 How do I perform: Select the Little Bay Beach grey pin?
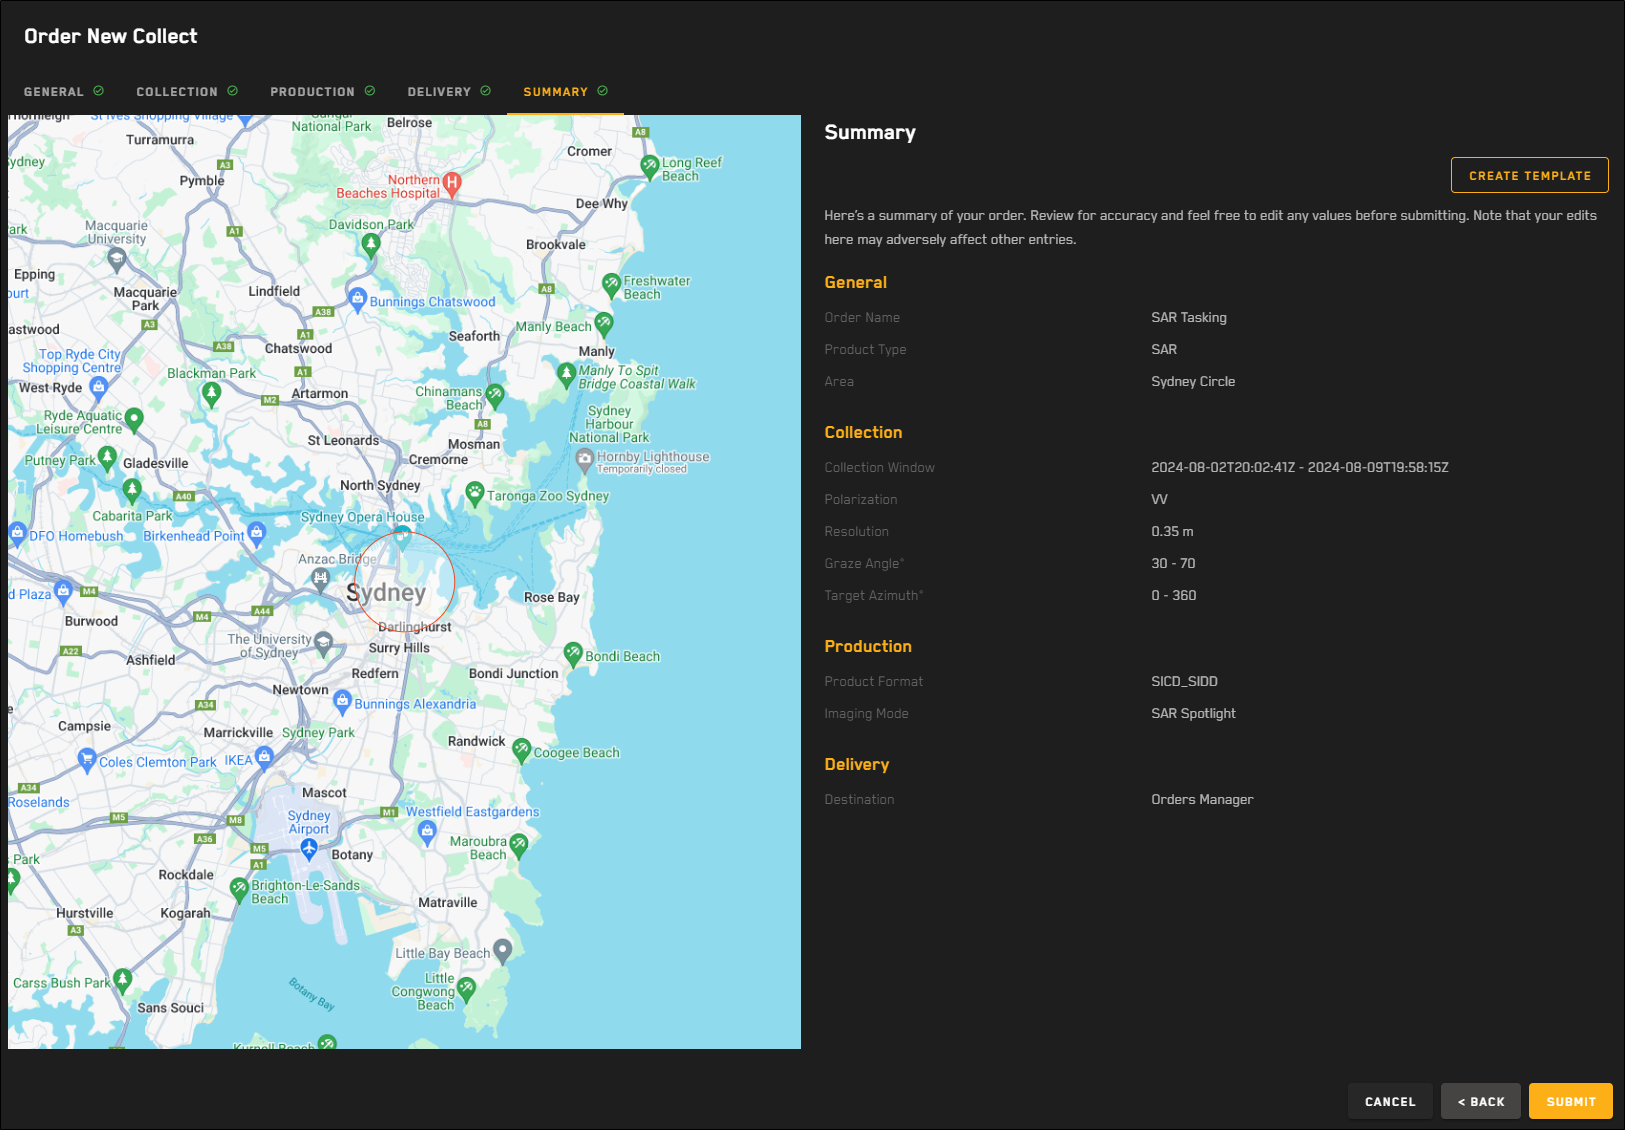[503, 950]
